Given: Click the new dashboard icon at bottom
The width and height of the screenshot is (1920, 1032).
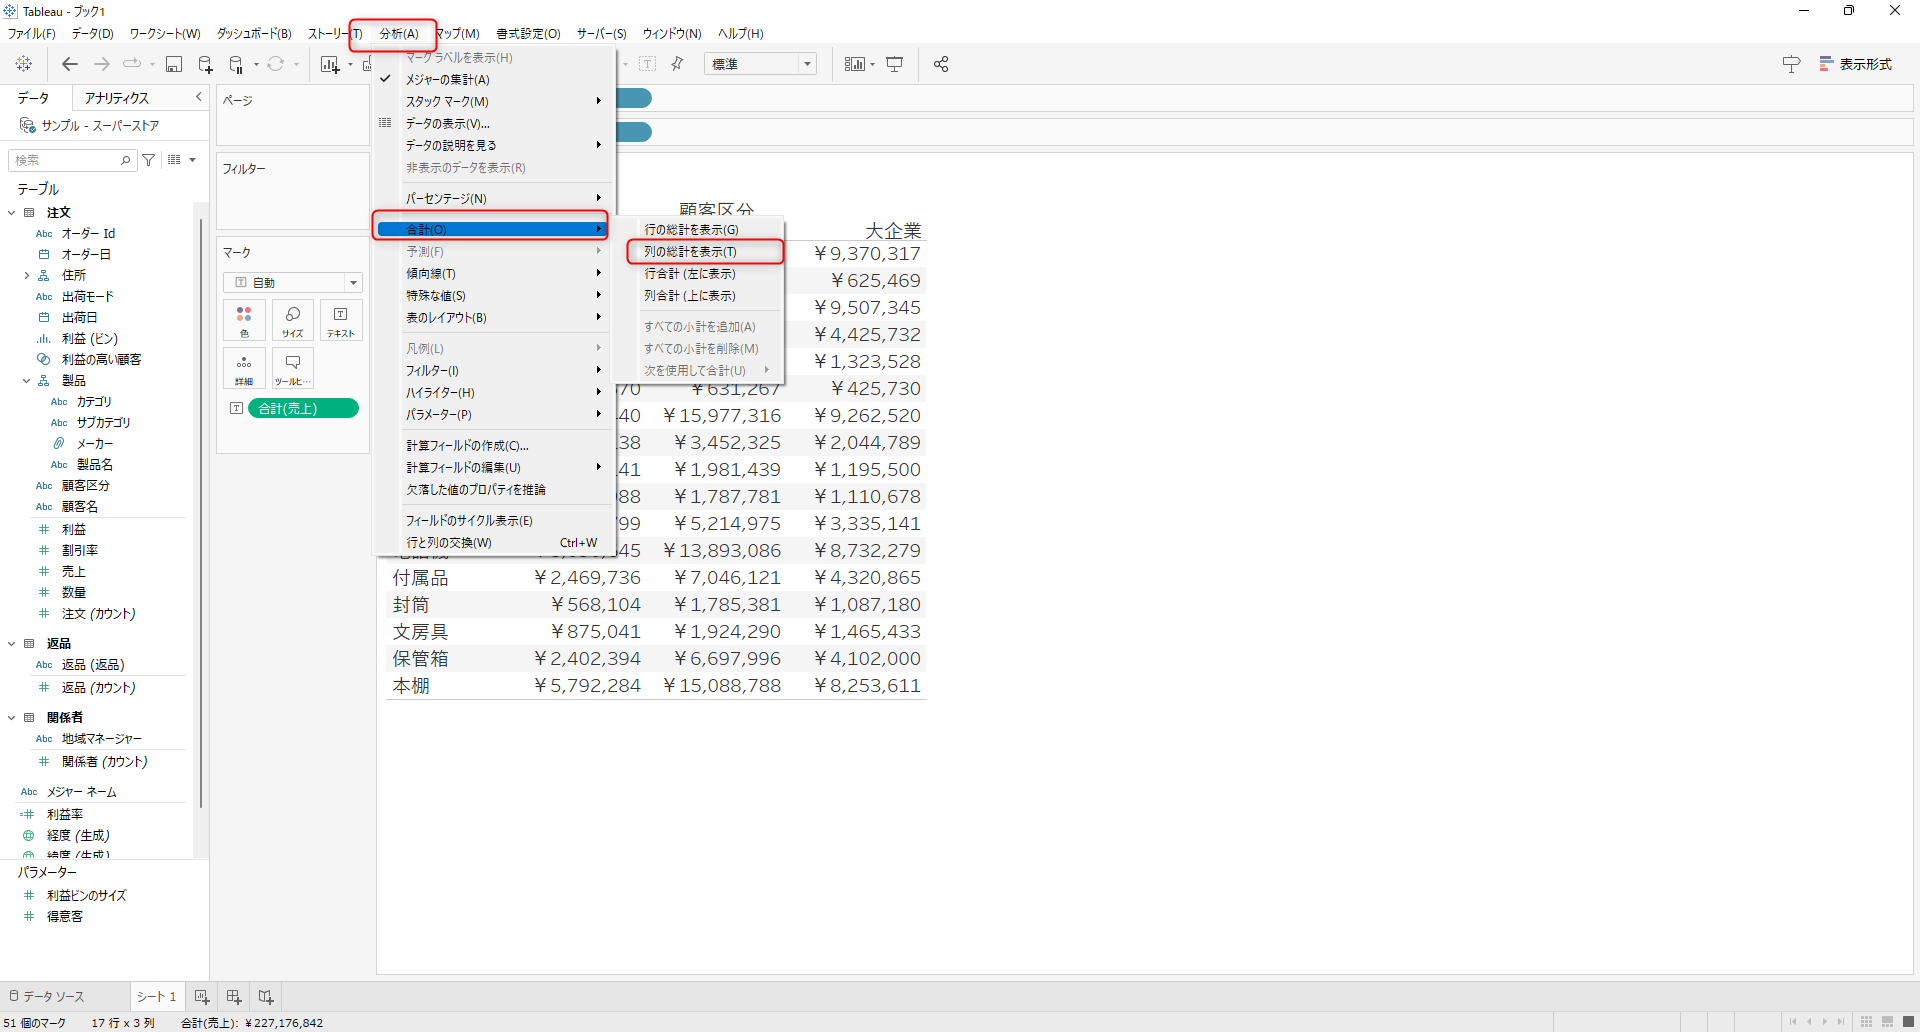Looking at the screenshot, I should point(234,997).
